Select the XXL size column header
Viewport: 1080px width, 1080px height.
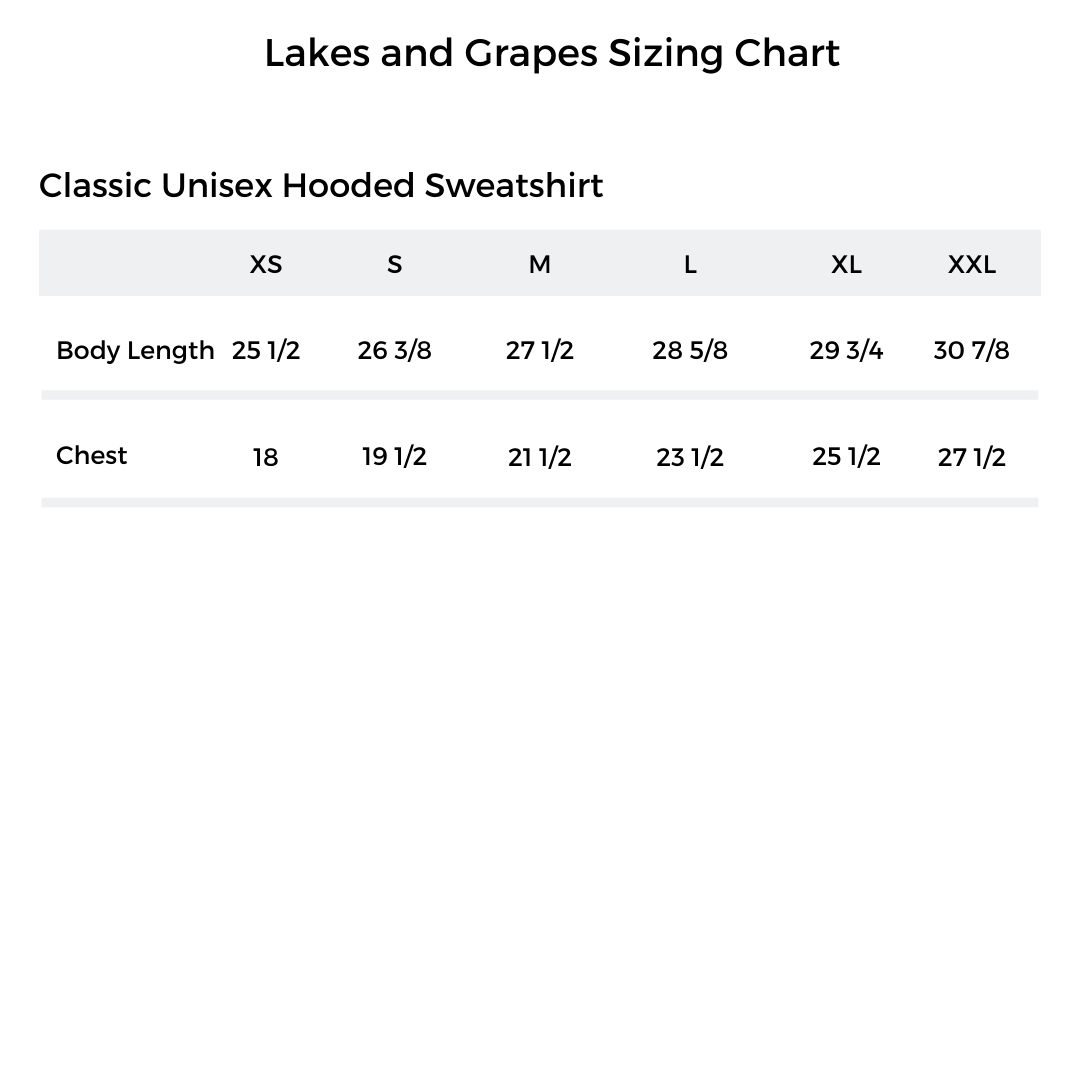tap(971, 264)
